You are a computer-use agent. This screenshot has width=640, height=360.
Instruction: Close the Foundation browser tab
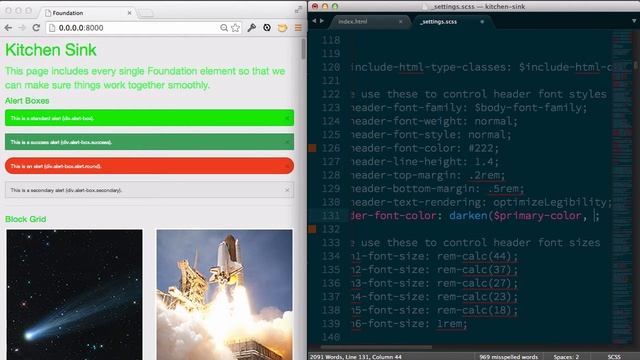click(129, 13)
